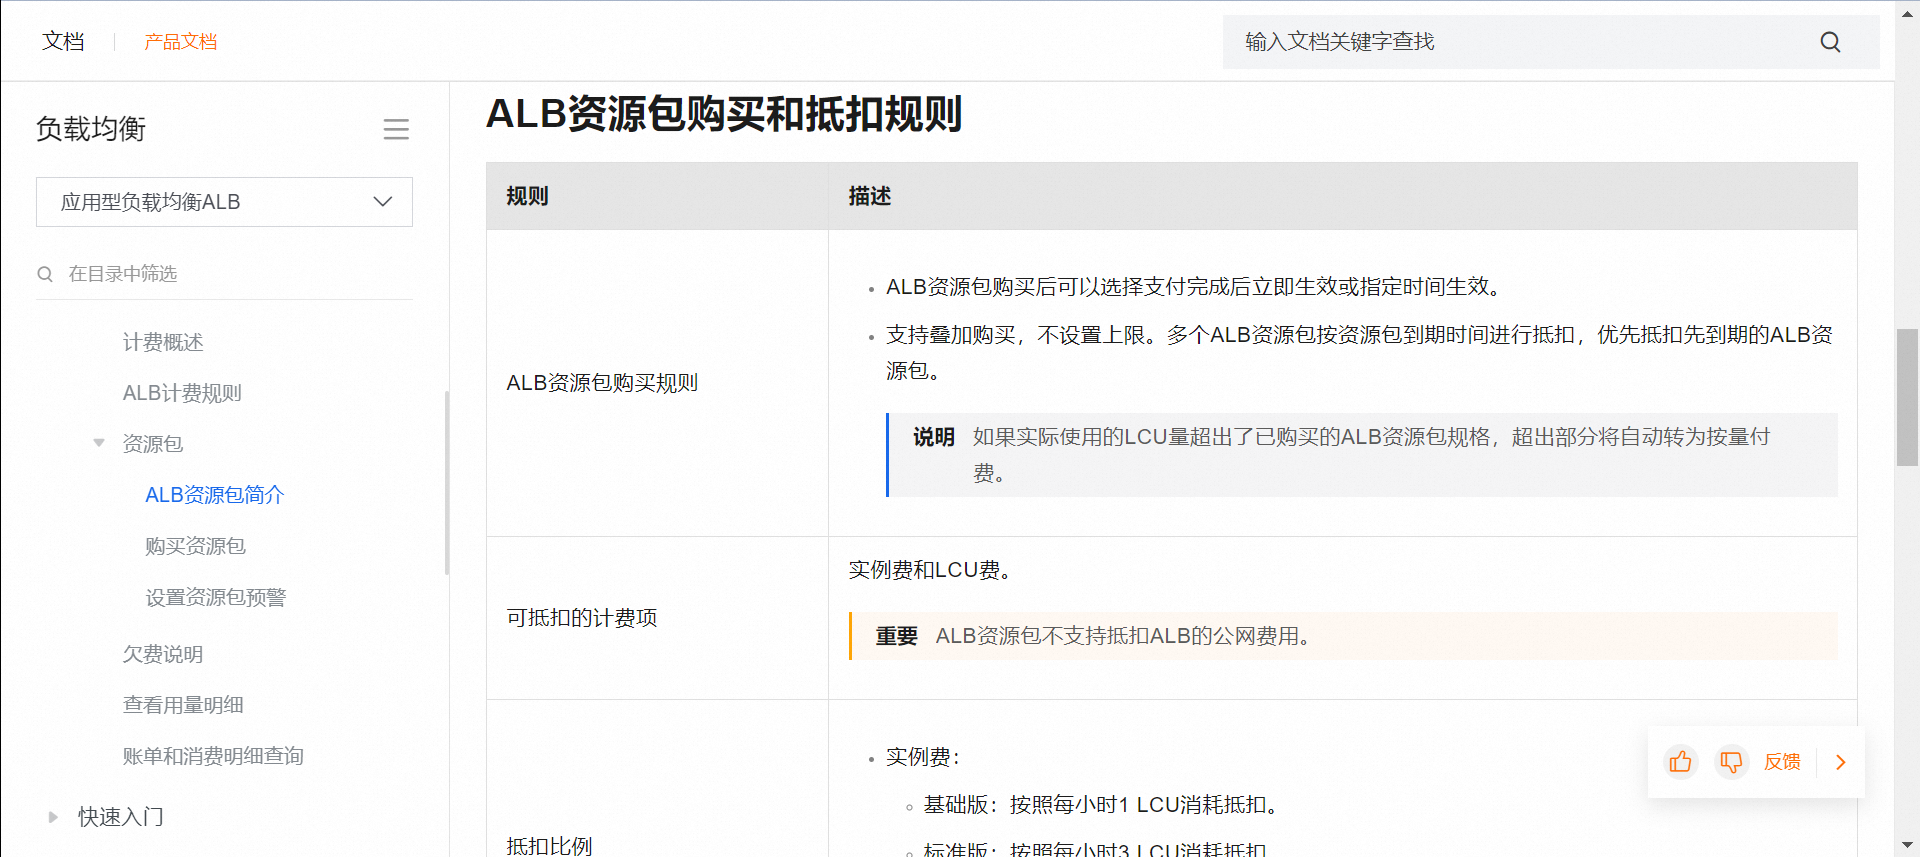This screenshot has width=1920, height=857.
Task: Open the 设置资源包预警 page
Action: point(216,598)
